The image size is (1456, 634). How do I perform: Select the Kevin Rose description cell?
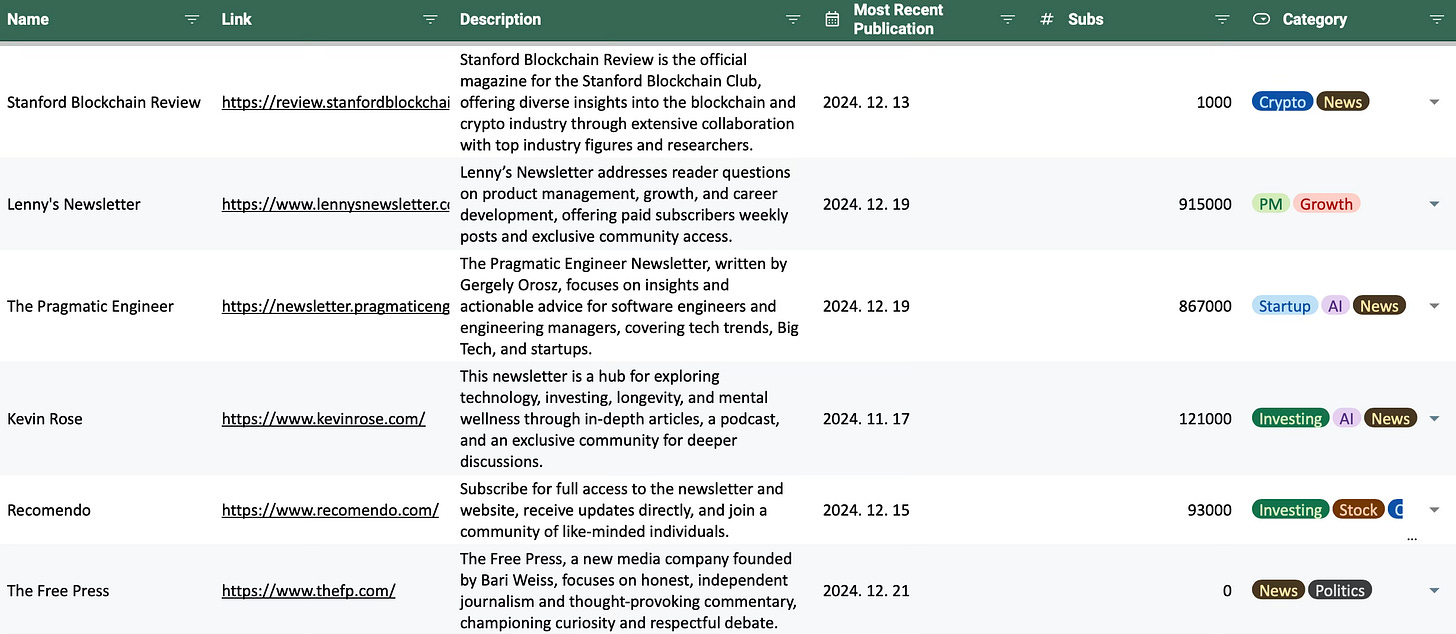coord(620,419)
